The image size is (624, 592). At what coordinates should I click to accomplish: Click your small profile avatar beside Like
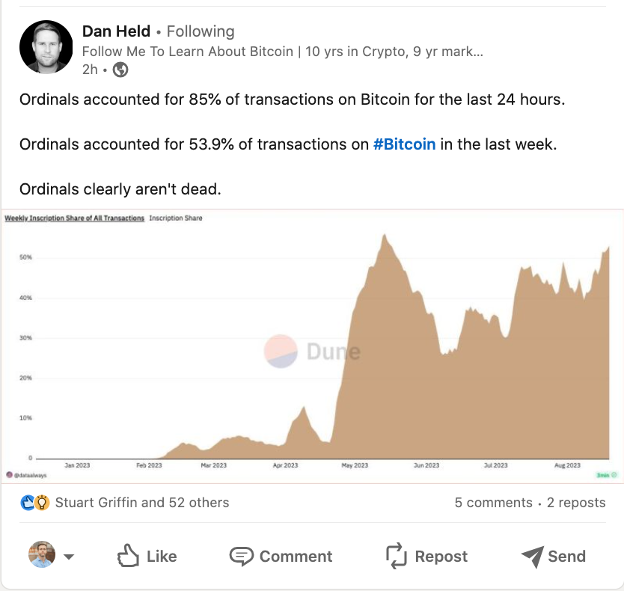[x=41, y=555]
